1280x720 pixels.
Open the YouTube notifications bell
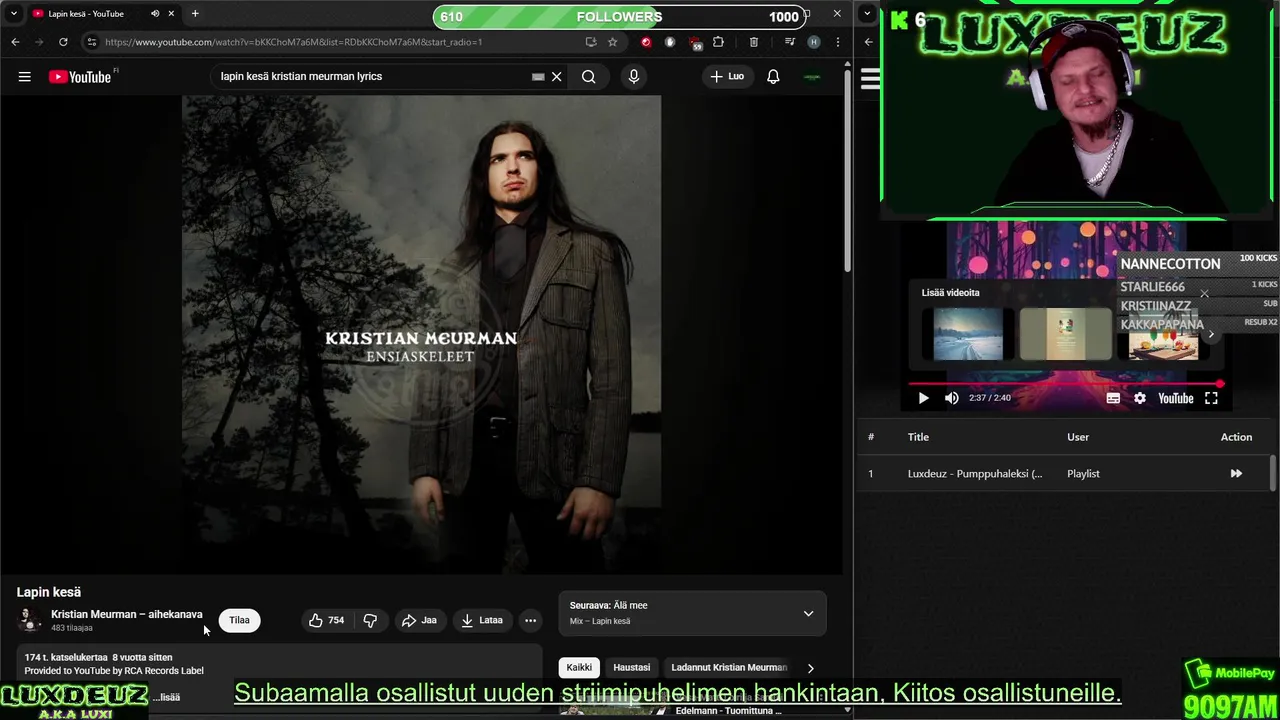click(x=773, y=76)
